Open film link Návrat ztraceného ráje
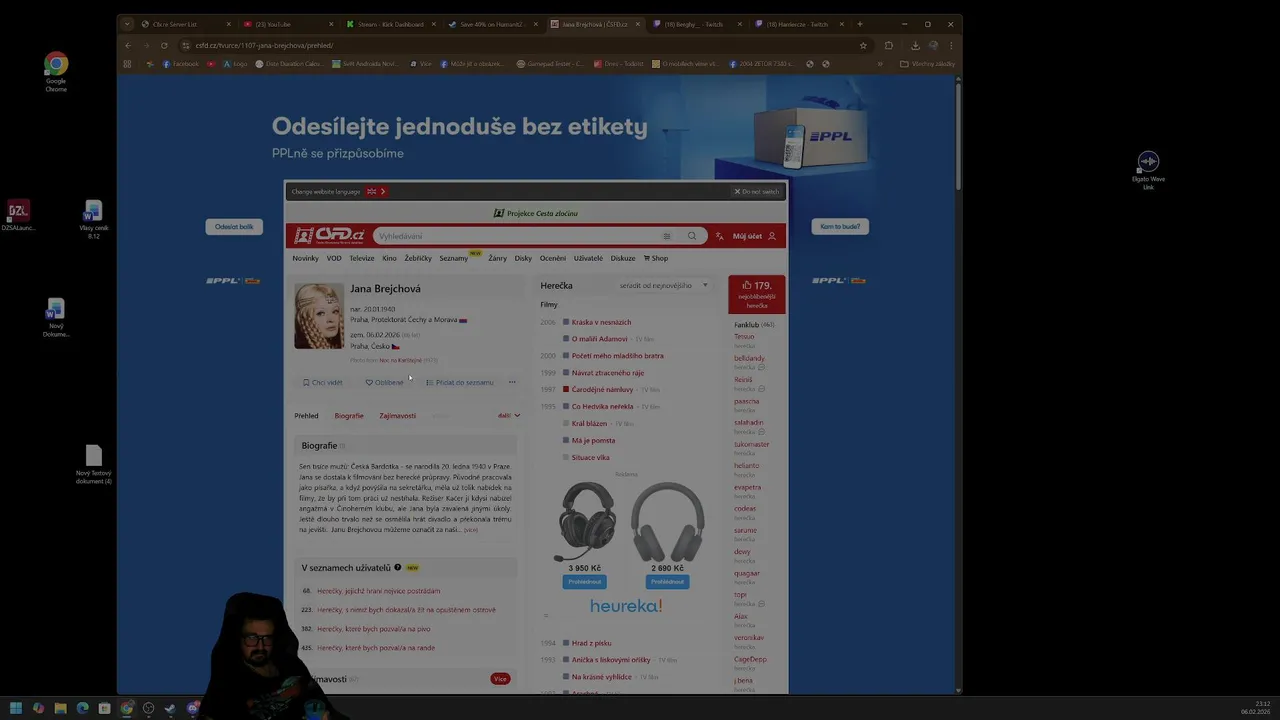 tap(608, 372)
